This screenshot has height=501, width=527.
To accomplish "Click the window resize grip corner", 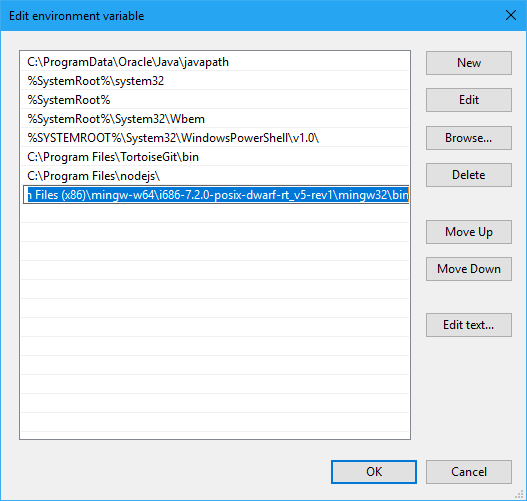I will pyautogui.click(x=519, y=494).
